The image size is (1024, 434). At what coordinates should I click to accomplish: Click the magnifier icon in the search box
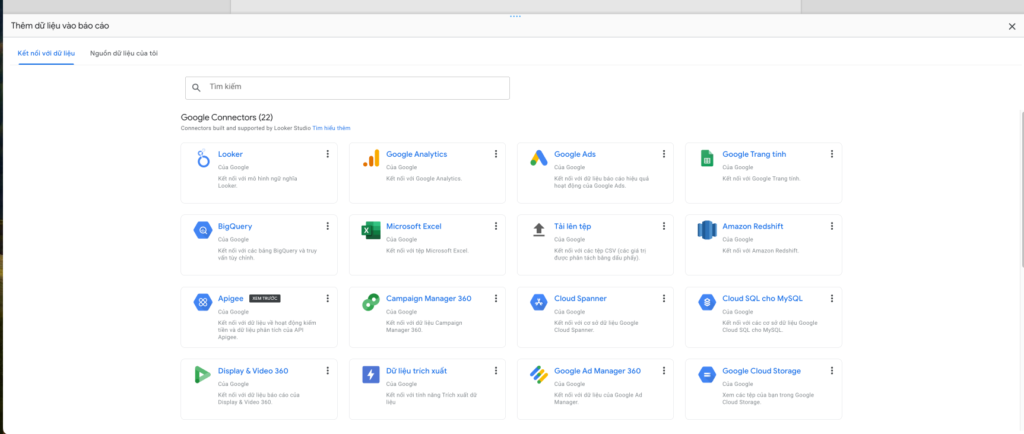196,87
